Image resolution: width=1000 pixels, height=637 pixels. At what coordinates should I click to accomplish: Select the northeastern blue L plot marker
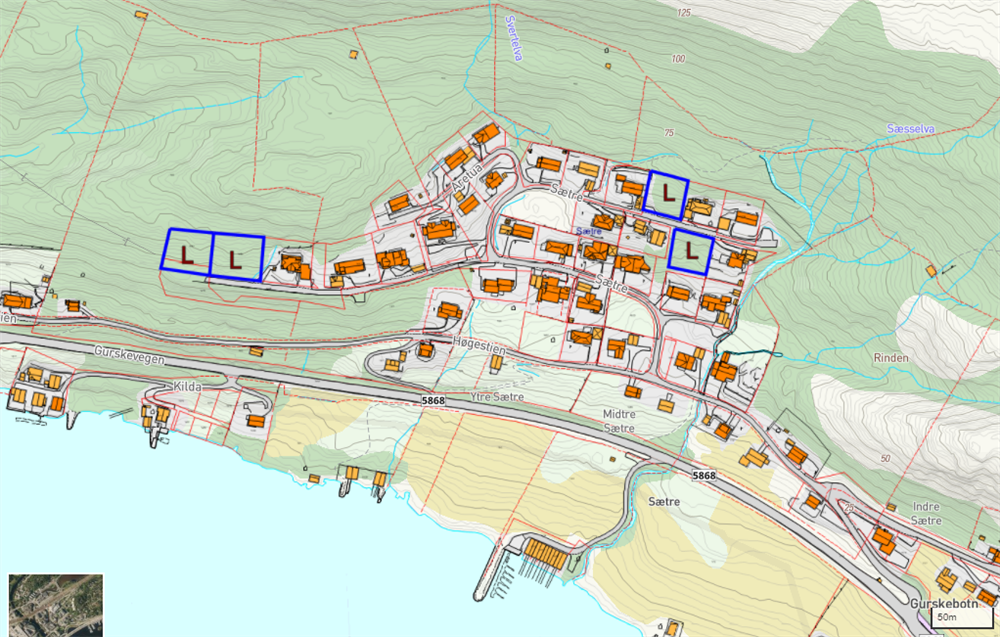(x=667, y=195)
